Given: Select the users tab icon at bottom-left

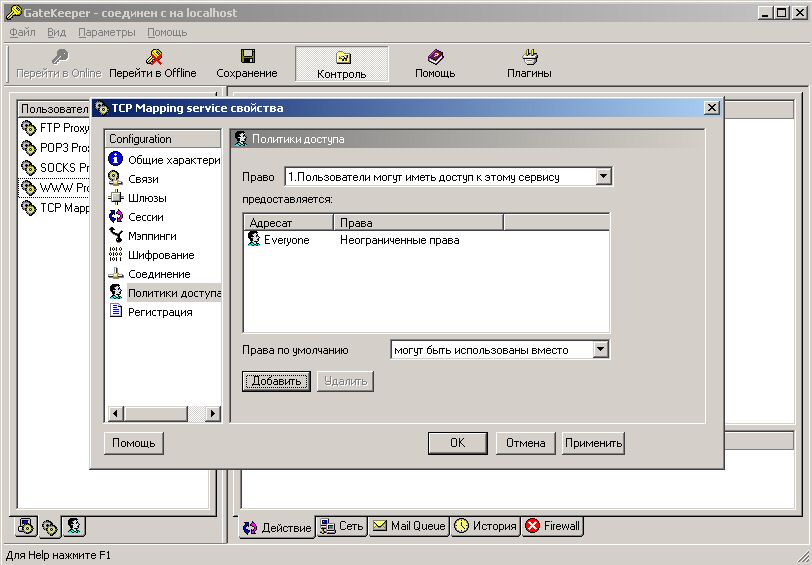Looking at the screenshot, I should click(74, 526).
